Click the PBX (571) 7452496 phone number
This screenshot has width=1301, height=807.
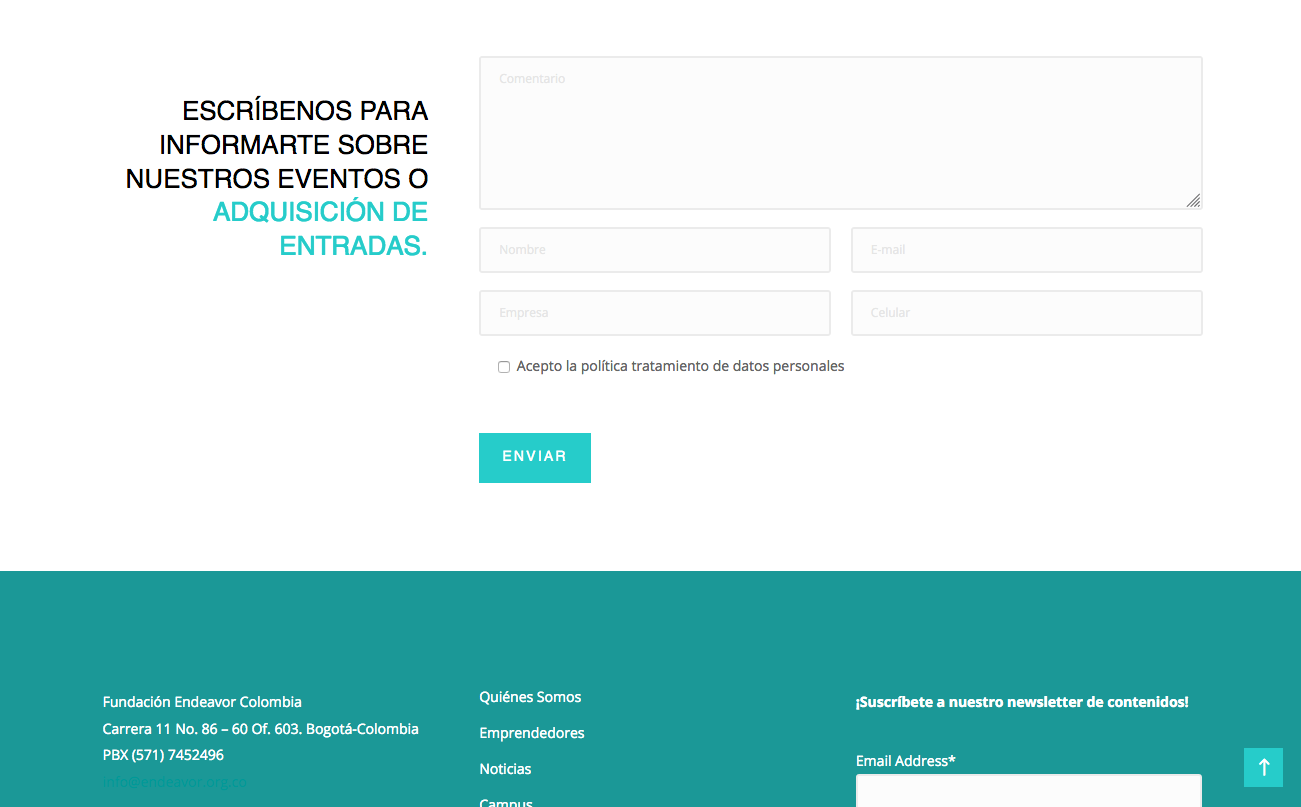[163, 755]
